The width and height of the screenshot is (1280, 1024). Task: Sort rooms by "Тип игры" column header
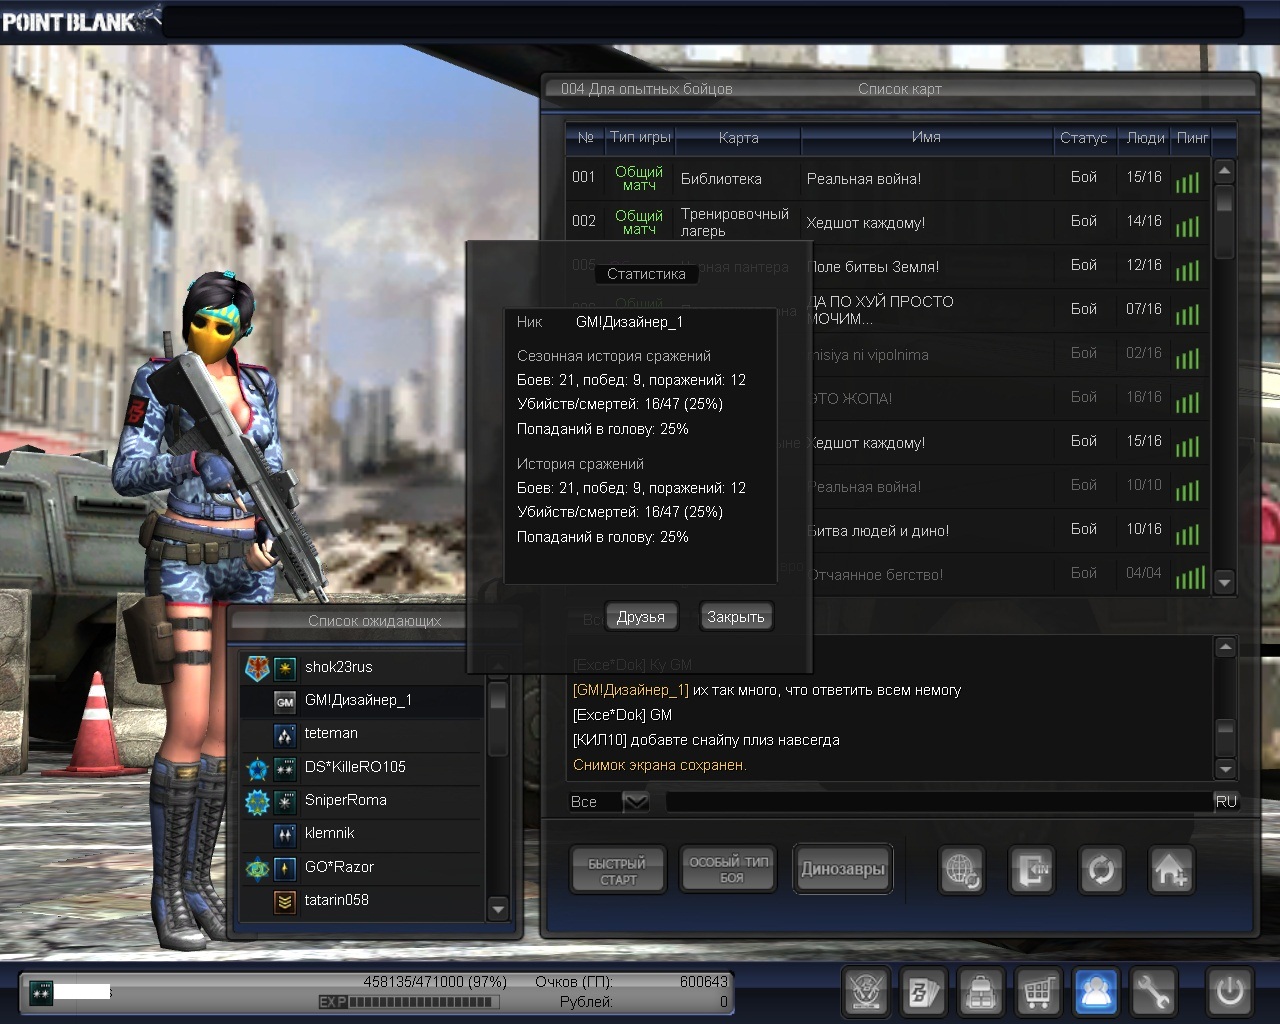(640, 137)
